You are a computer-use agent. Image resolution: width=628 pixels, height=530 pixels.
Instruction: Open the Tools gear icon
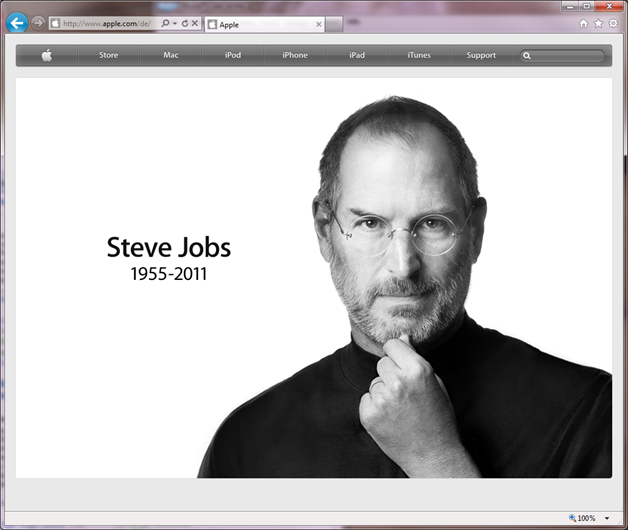(x=613, y=24)
